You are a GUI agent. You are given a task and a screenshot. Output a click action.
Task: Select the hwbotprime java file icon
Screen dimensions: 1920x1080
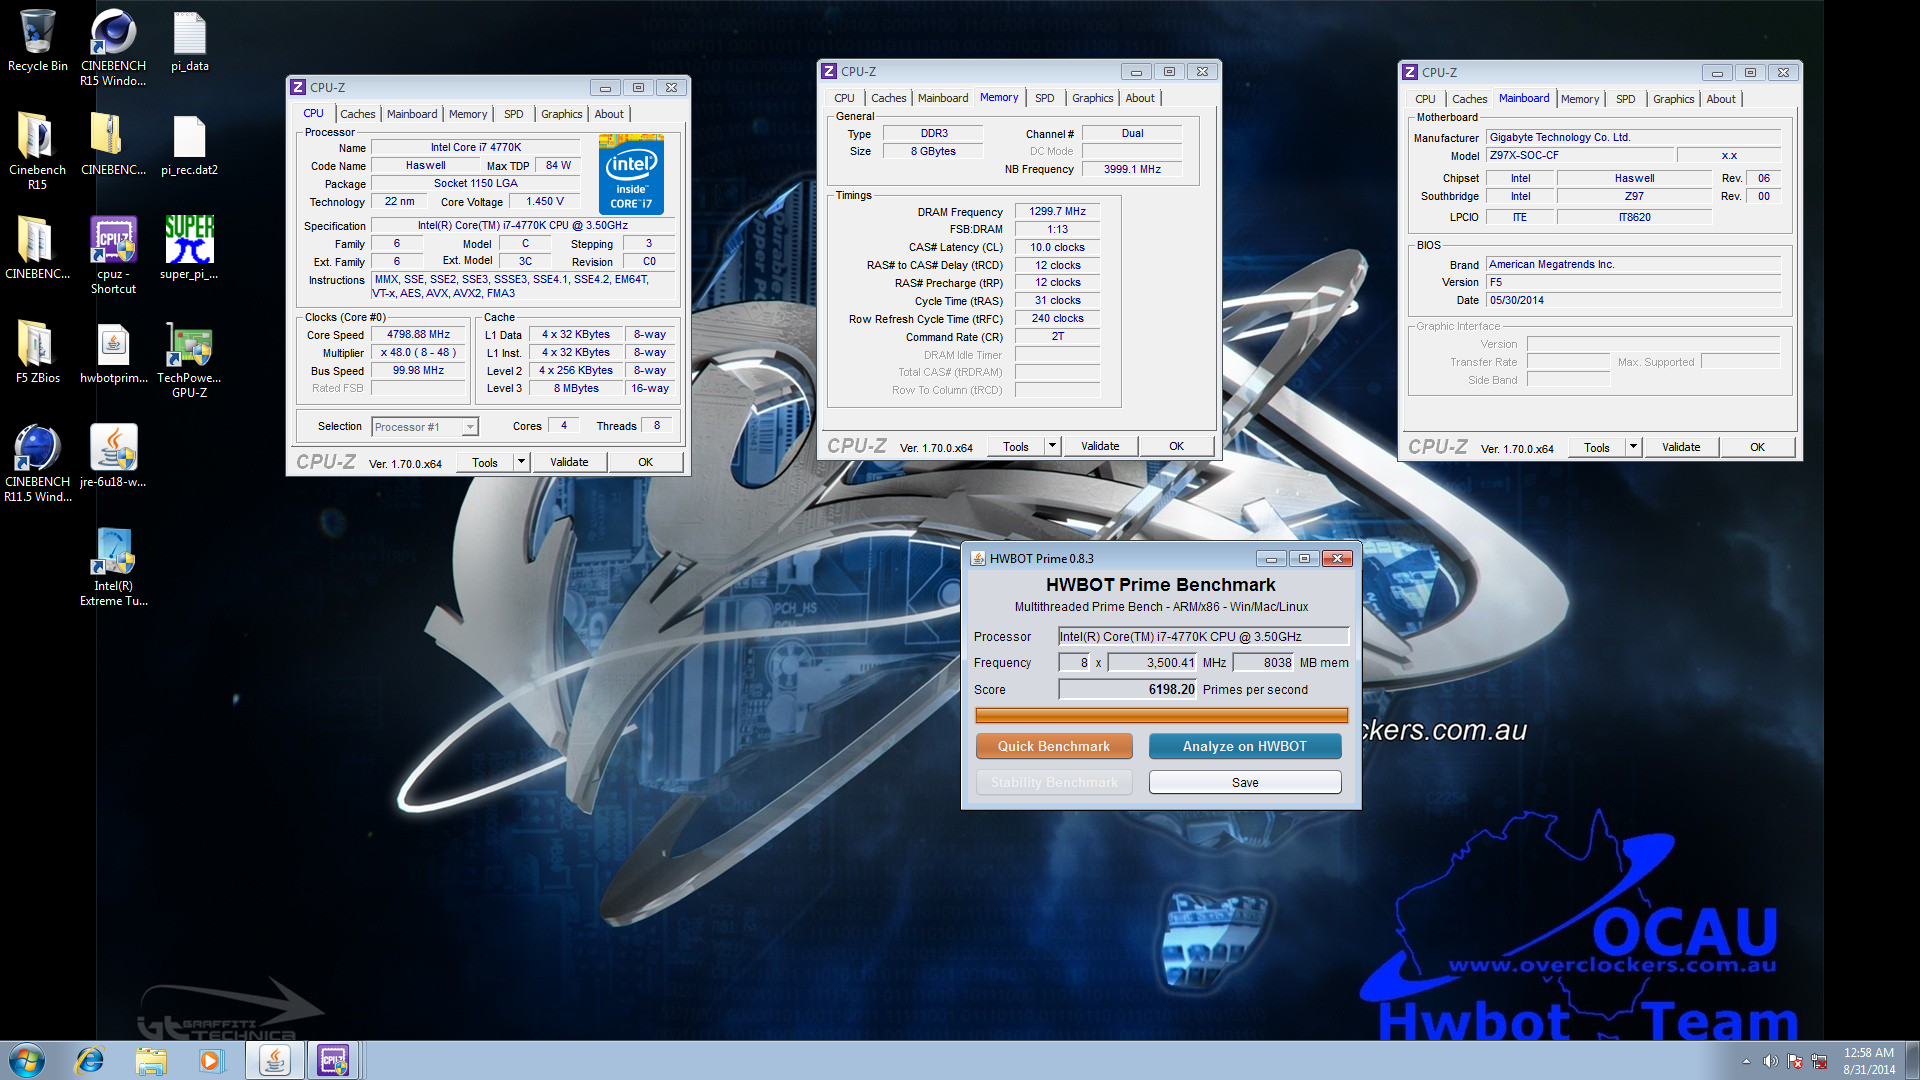pos(113,352)
